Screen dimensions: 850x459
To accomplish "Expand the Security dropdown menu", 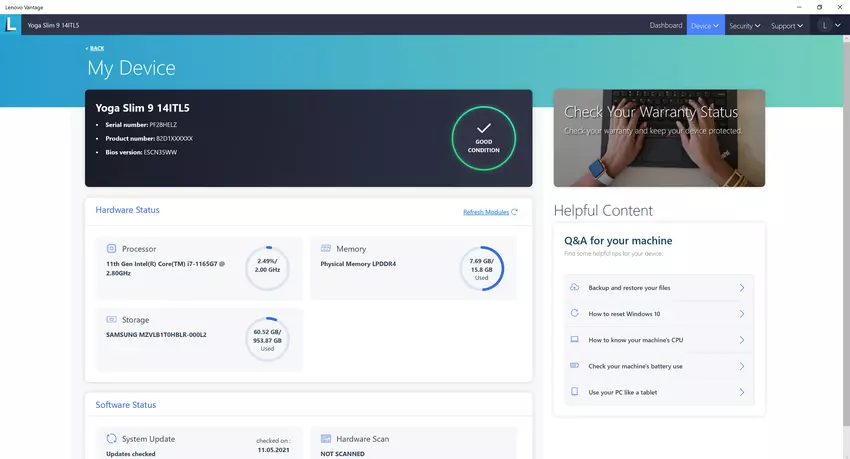I will pos(744,25).
